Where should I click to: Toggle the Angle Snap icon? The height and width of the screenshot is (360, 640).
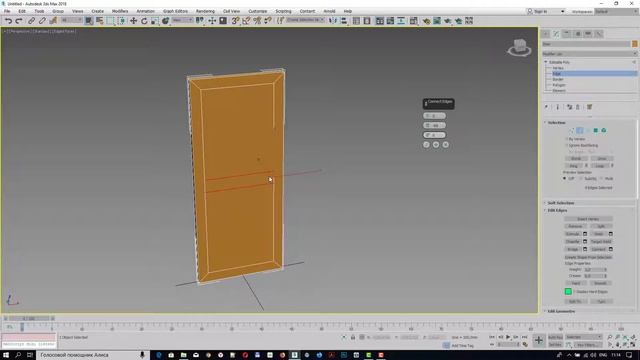[x=246, y=20]
